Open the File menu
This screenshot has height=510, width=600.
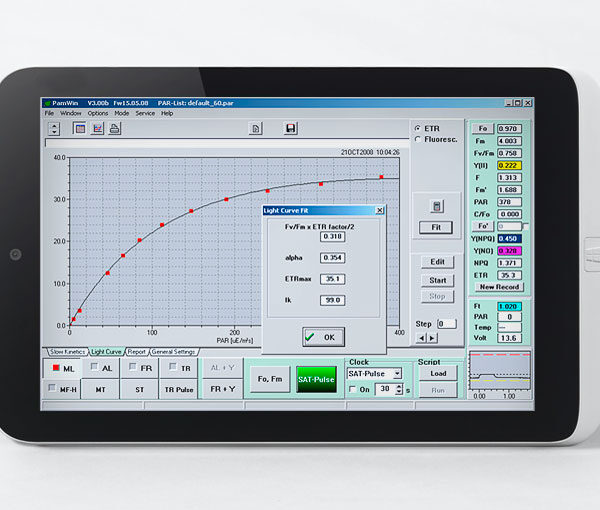pyautogui.click(x=49, y=113)
